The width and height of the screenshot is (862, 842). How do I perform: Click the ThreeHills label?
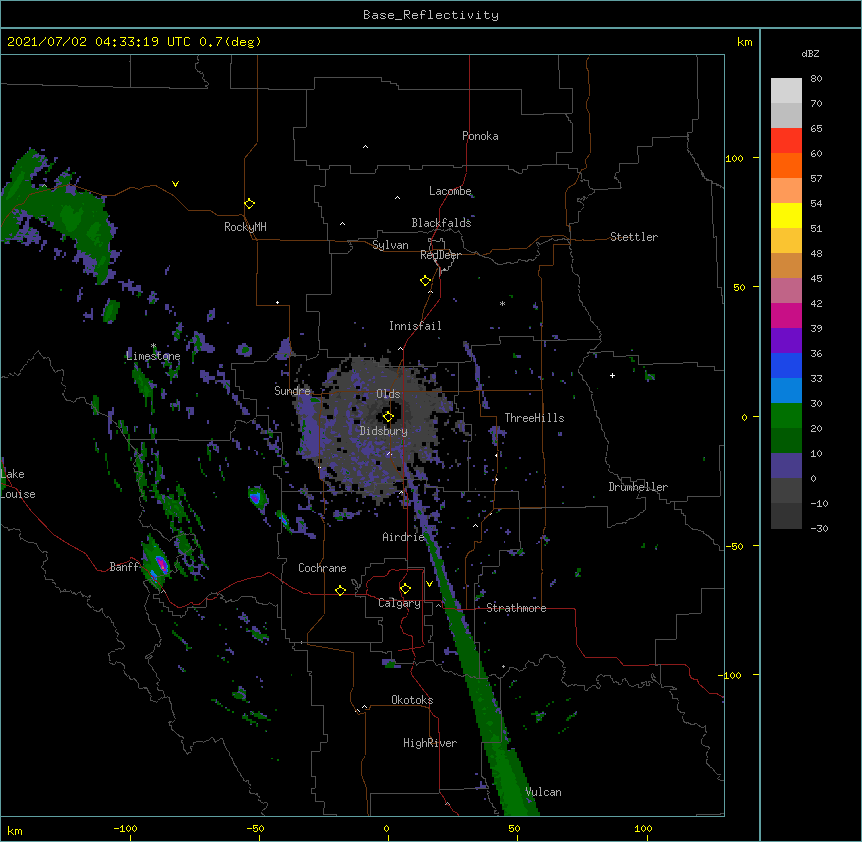tap(534, 418)
